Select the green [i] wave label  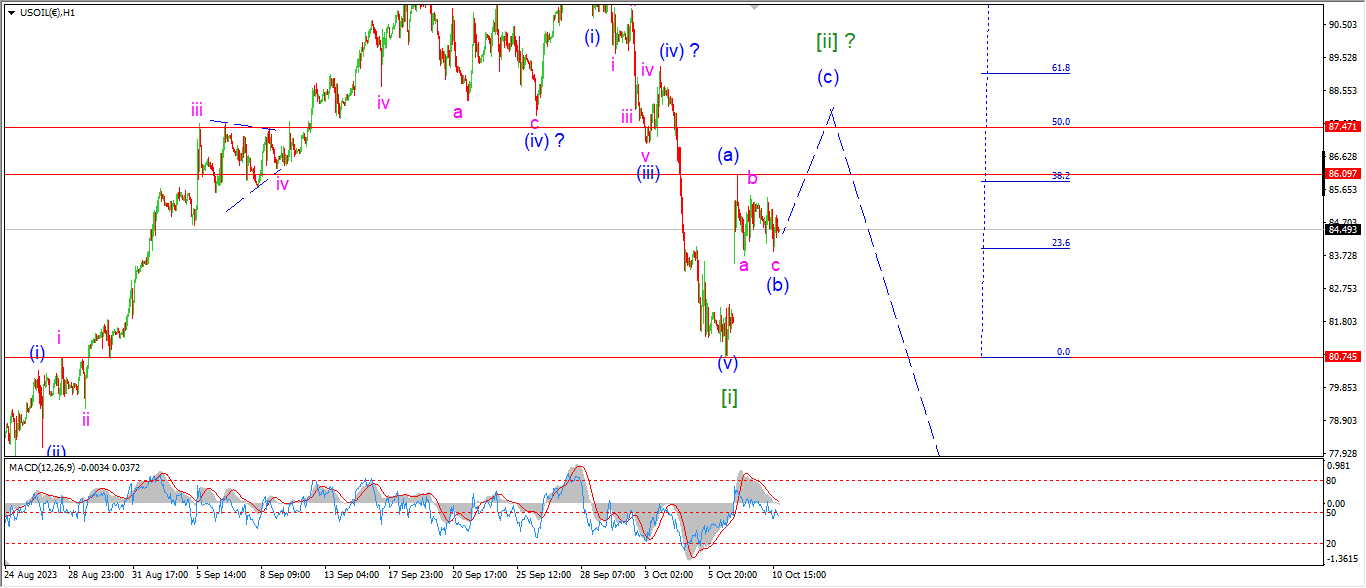[730, 397]
